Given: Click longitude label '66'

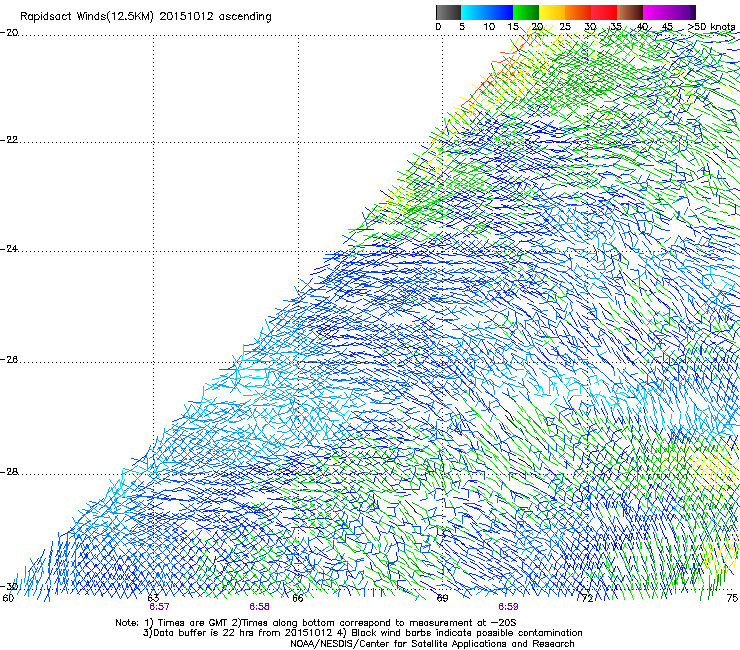Looking at the screenshot, I should (298, 599).
